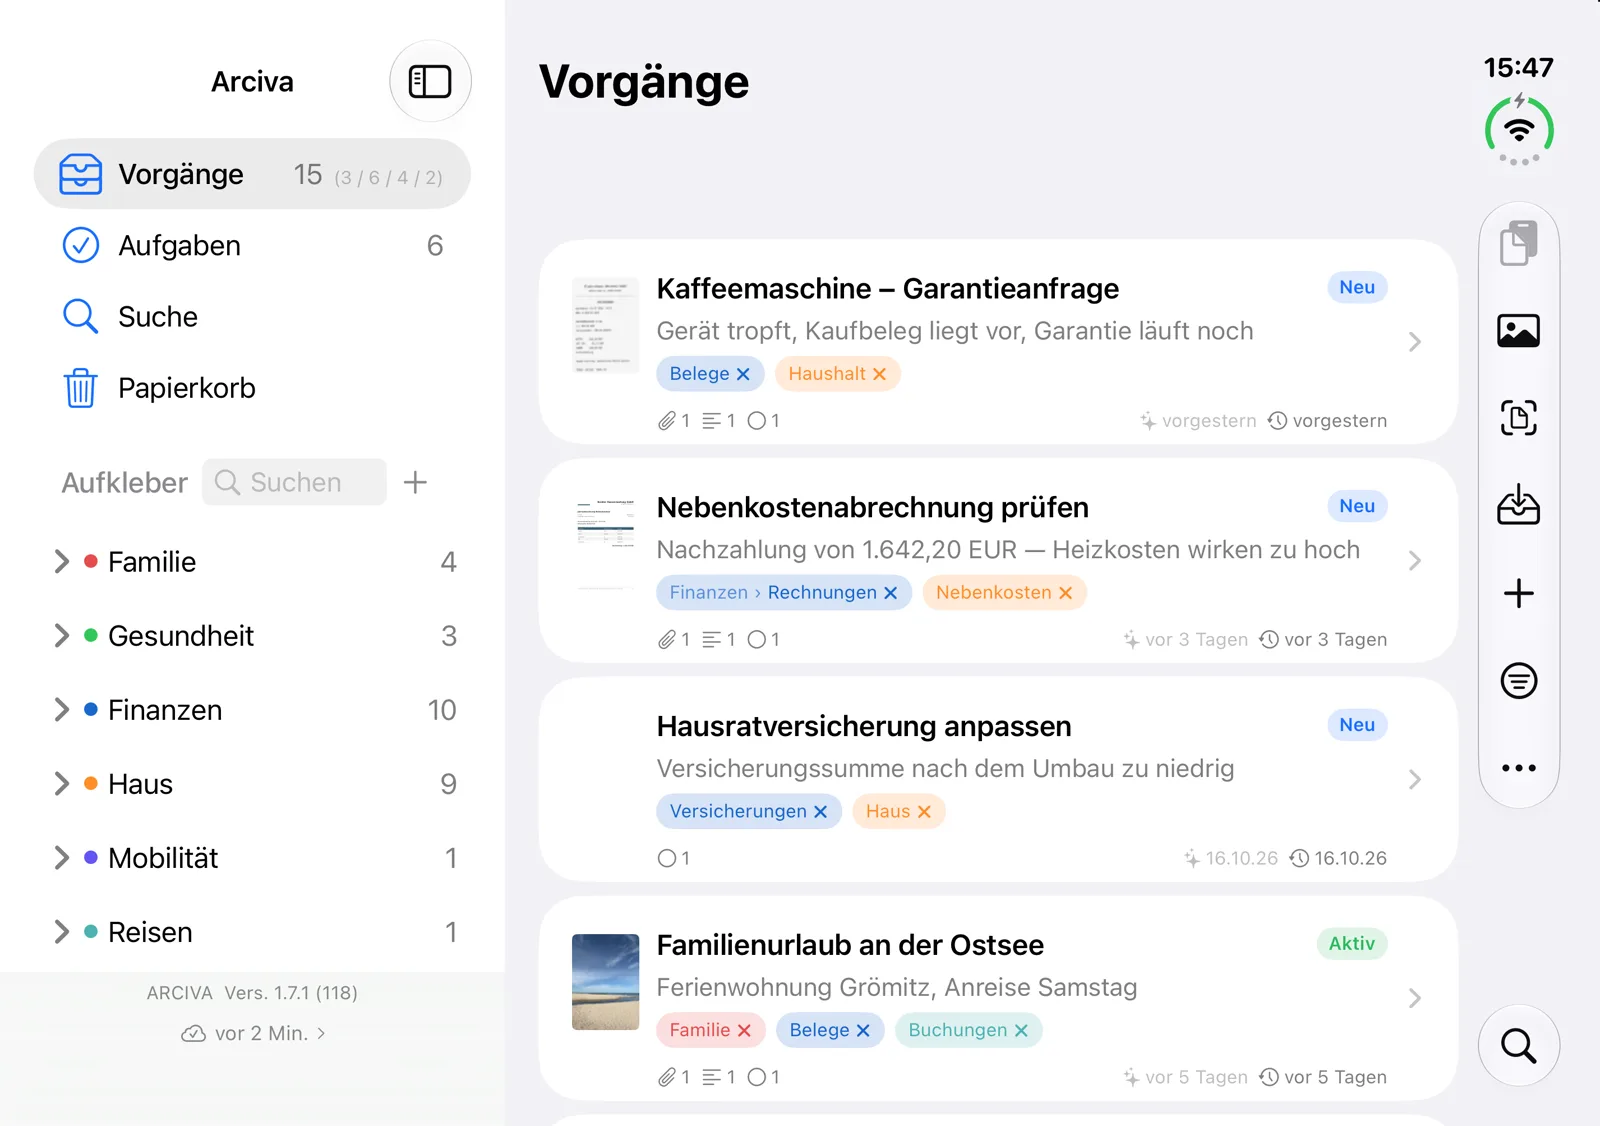
Task: Open Kaffeemaschine – Garantieanfrage entry
Action: (998, 342)
